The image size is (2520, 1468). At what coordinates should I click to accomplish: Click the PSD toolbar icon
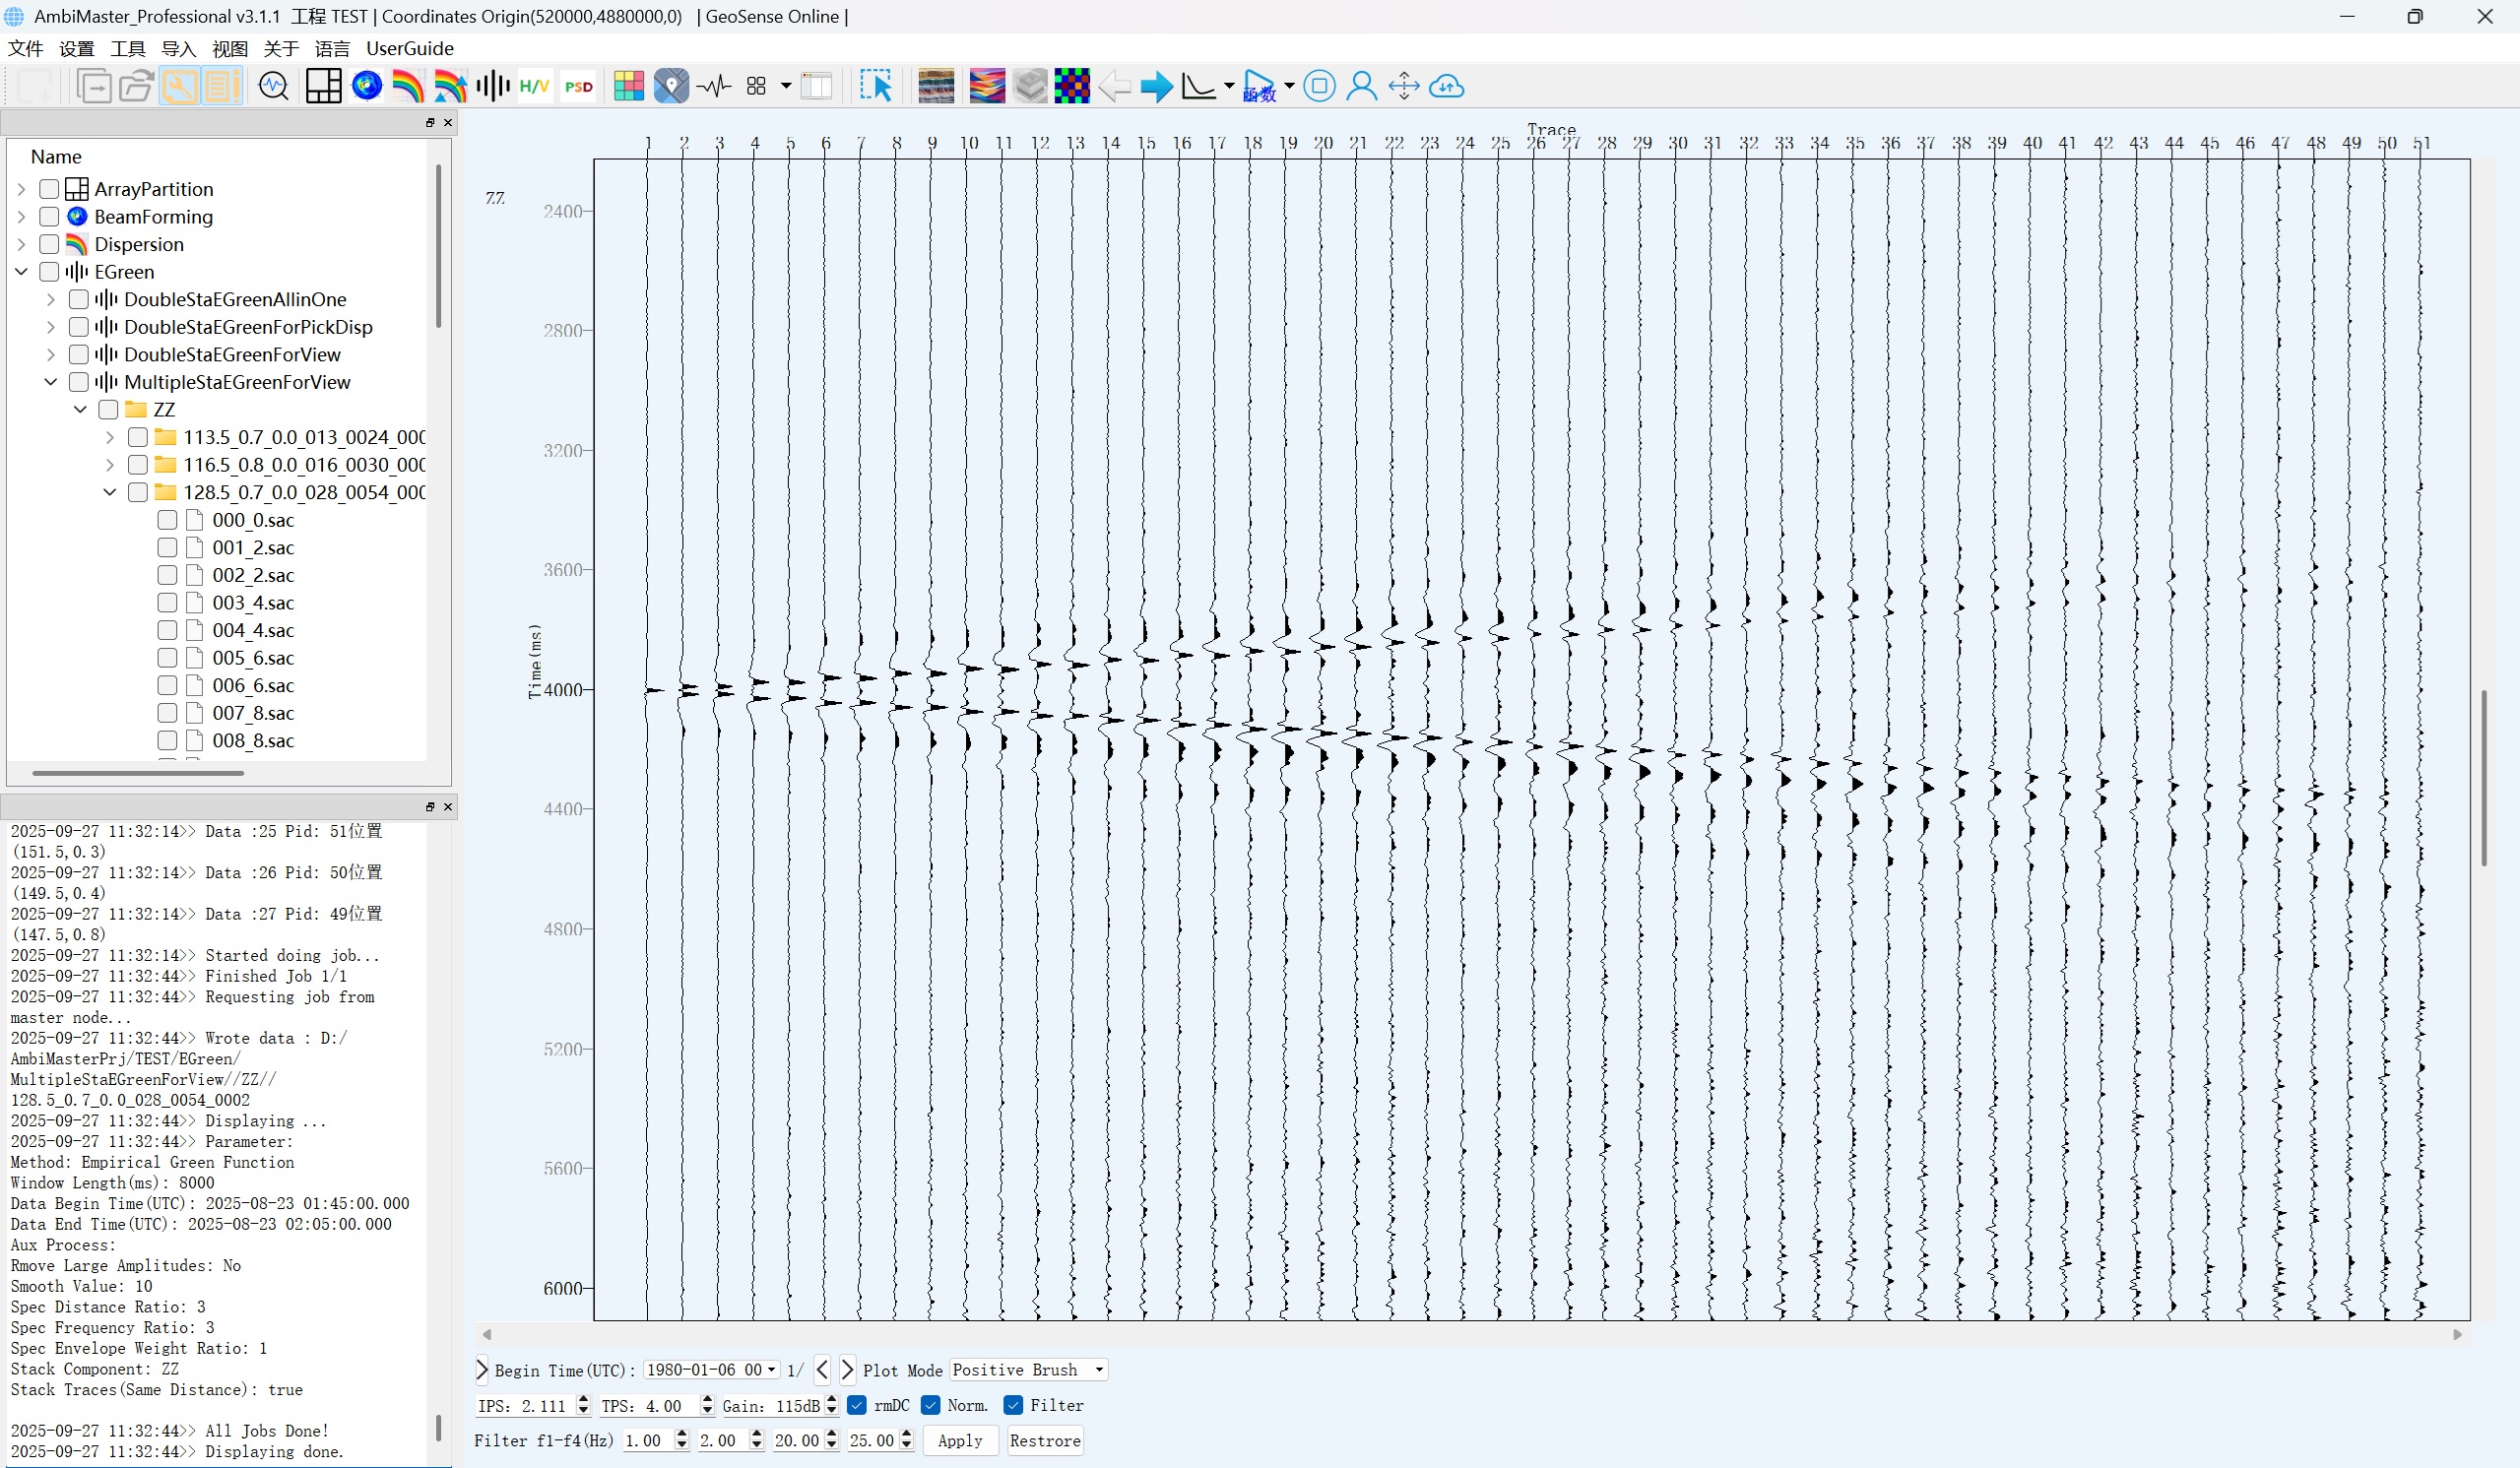(578, 87)
